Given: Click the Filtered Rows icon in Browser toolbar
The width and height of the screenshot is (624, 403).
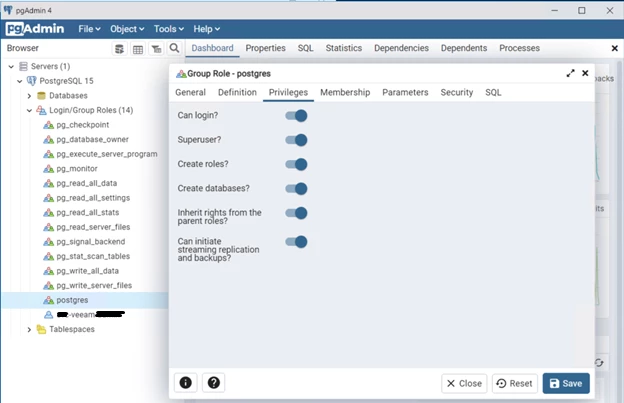Looking at the screenshot, I should click(156, 49).
